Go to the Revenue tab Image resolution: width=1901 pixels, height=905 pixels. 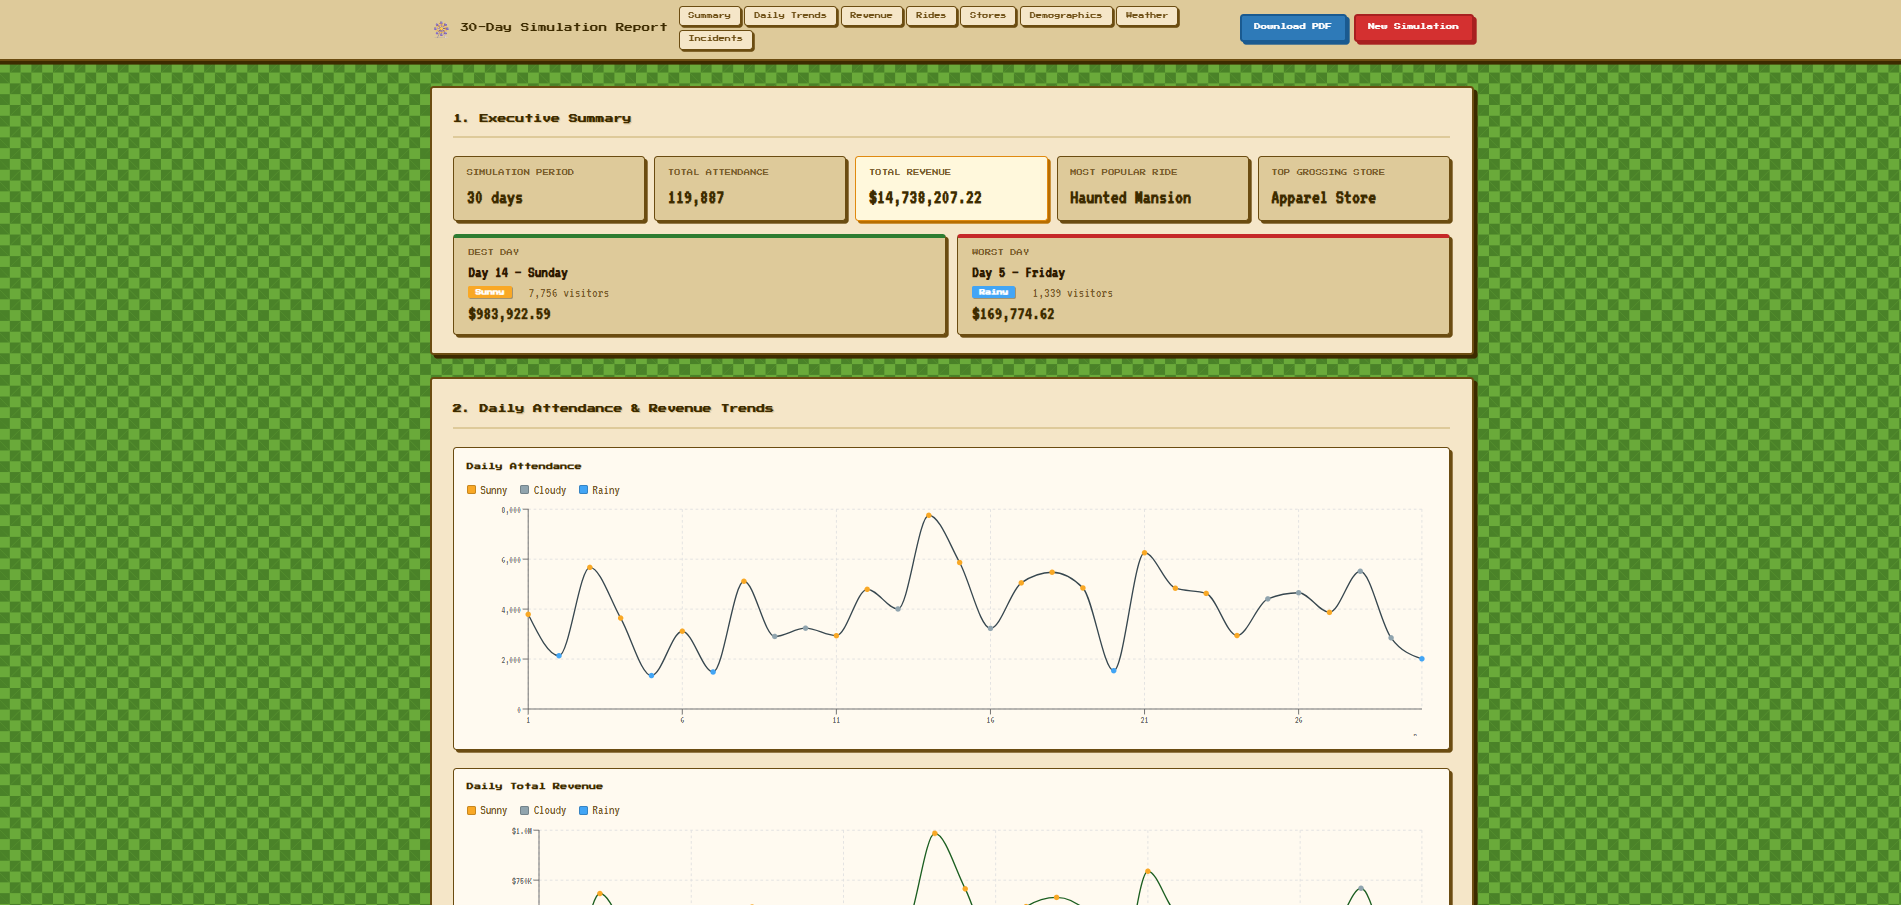coord(871,16)
